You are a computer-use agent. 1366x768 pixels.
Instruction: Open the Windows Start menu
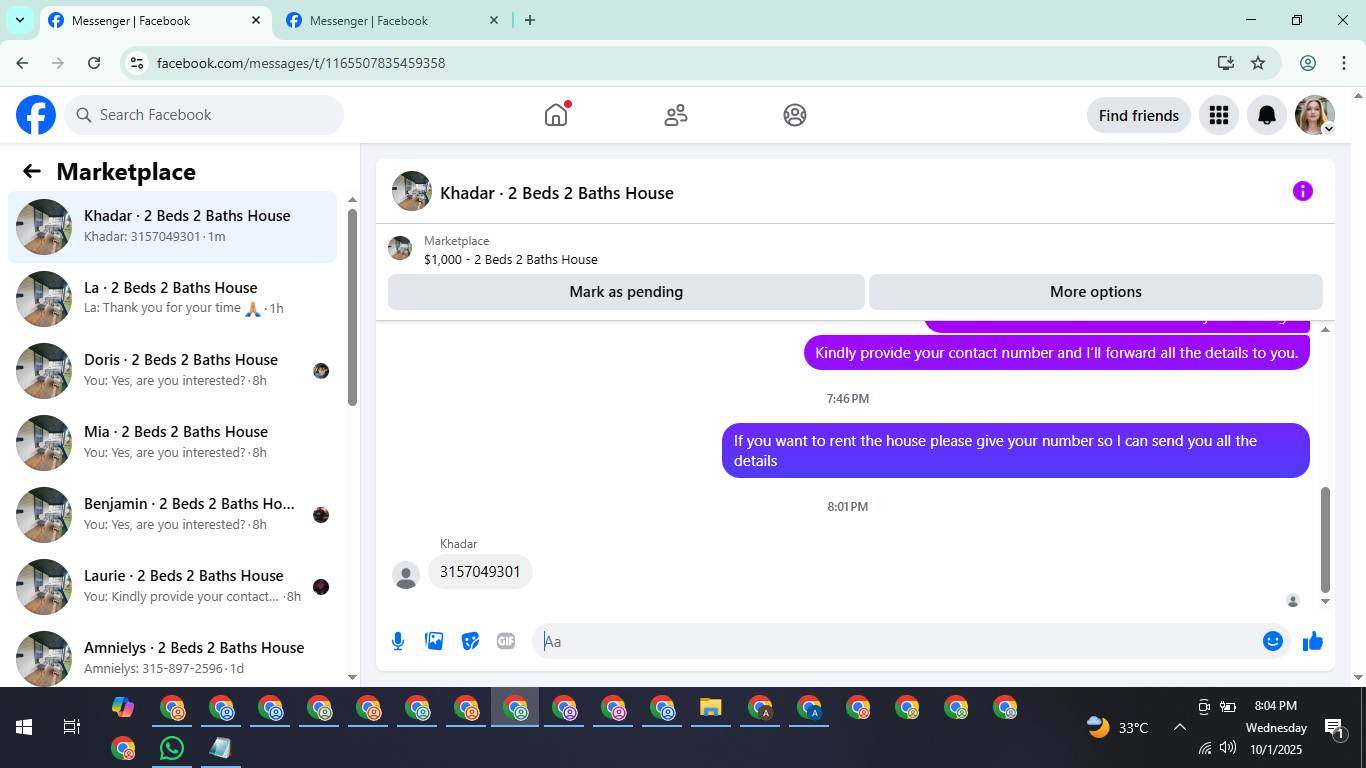[x=24, y=727]
